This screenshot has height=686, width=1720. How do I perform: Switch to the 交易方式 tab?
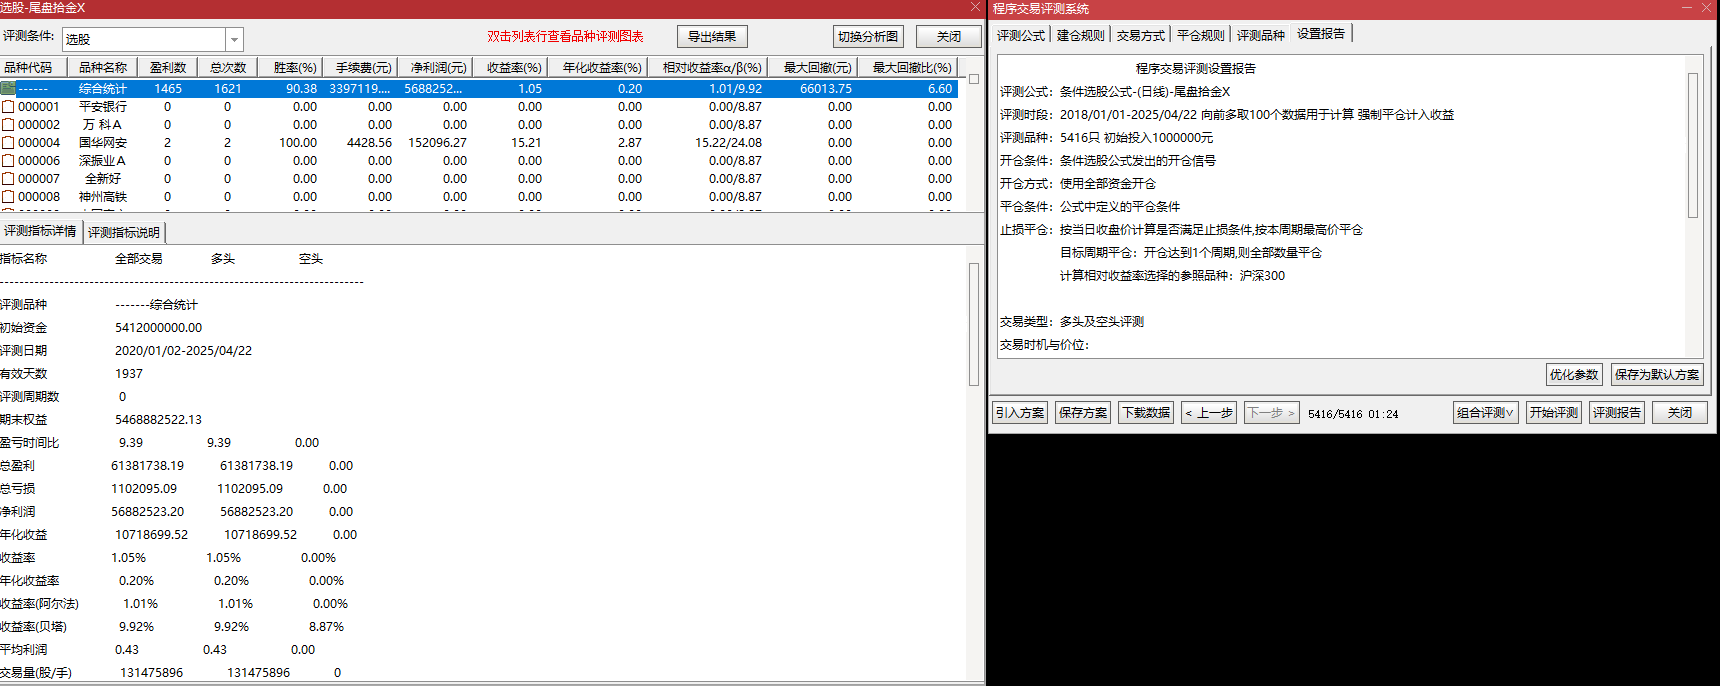click(1141, 35)
